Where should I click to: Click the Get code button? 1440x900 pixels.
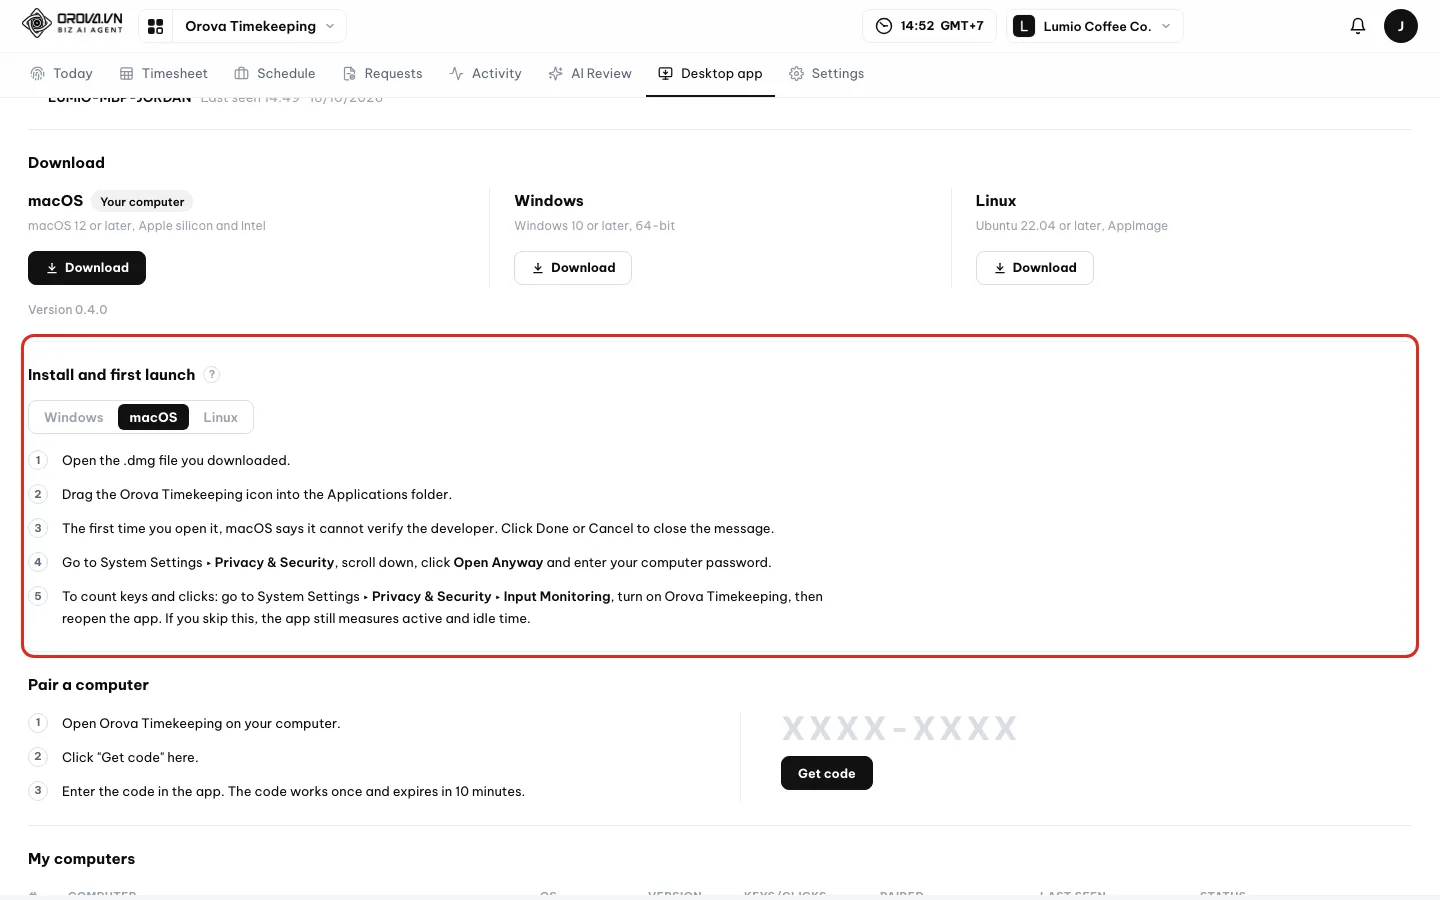point(827,773)
